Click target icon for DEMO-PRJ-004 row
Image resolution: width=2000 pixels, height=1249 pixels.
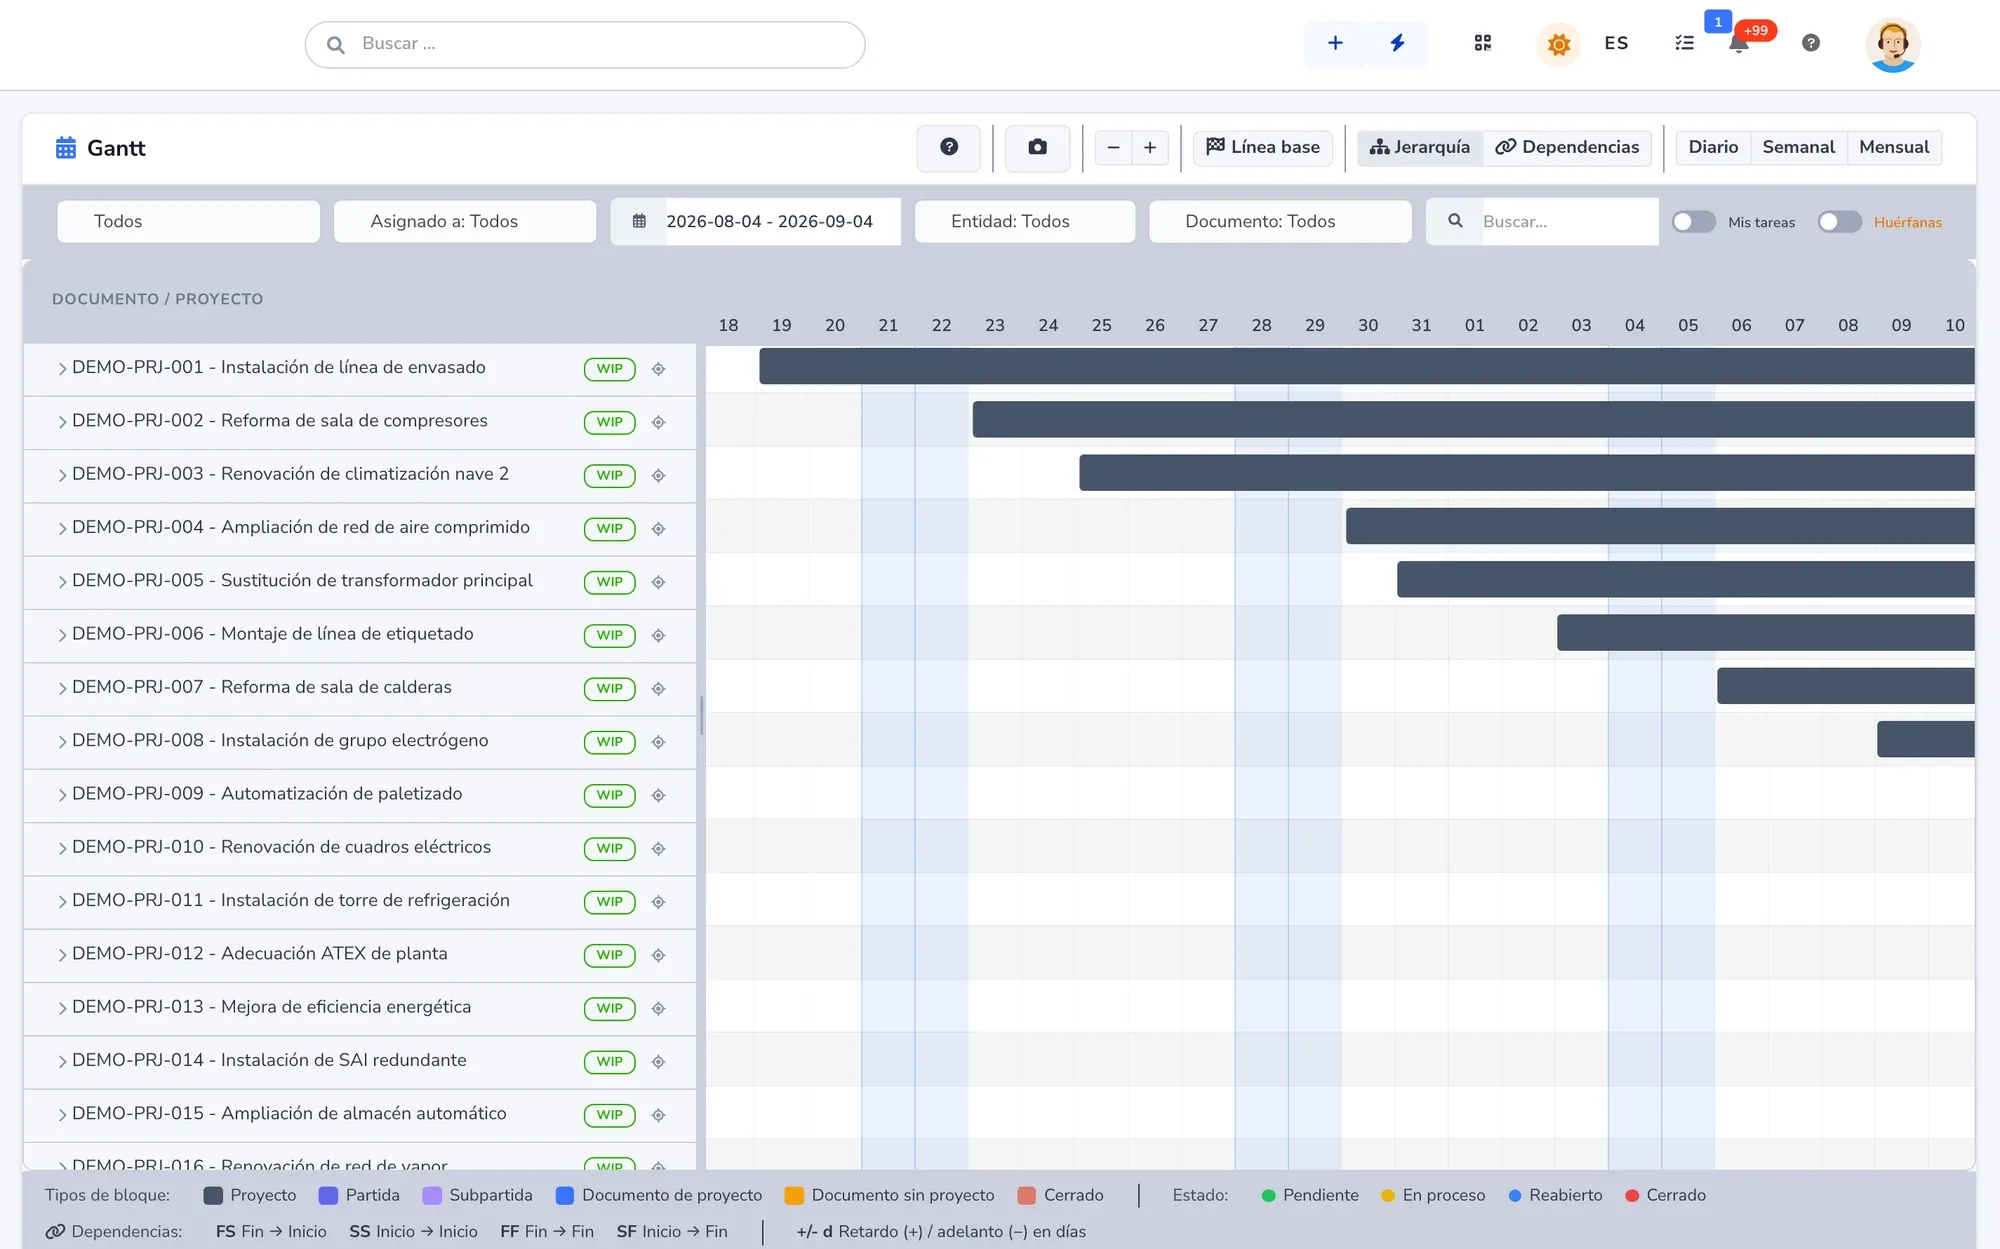pos(658,529)
